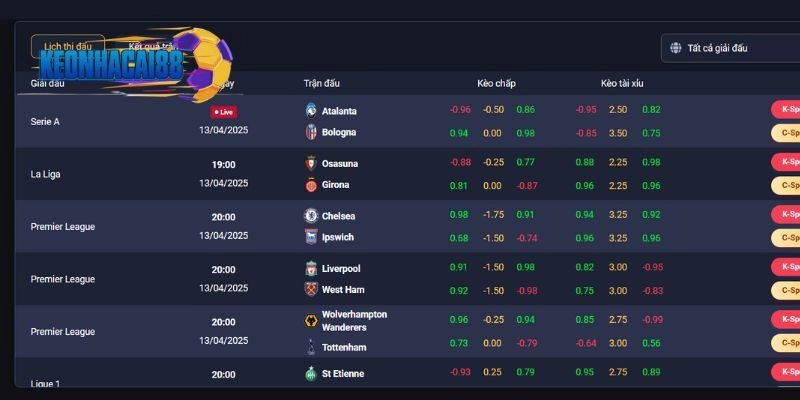Click the Tottenham club badge

310,347
